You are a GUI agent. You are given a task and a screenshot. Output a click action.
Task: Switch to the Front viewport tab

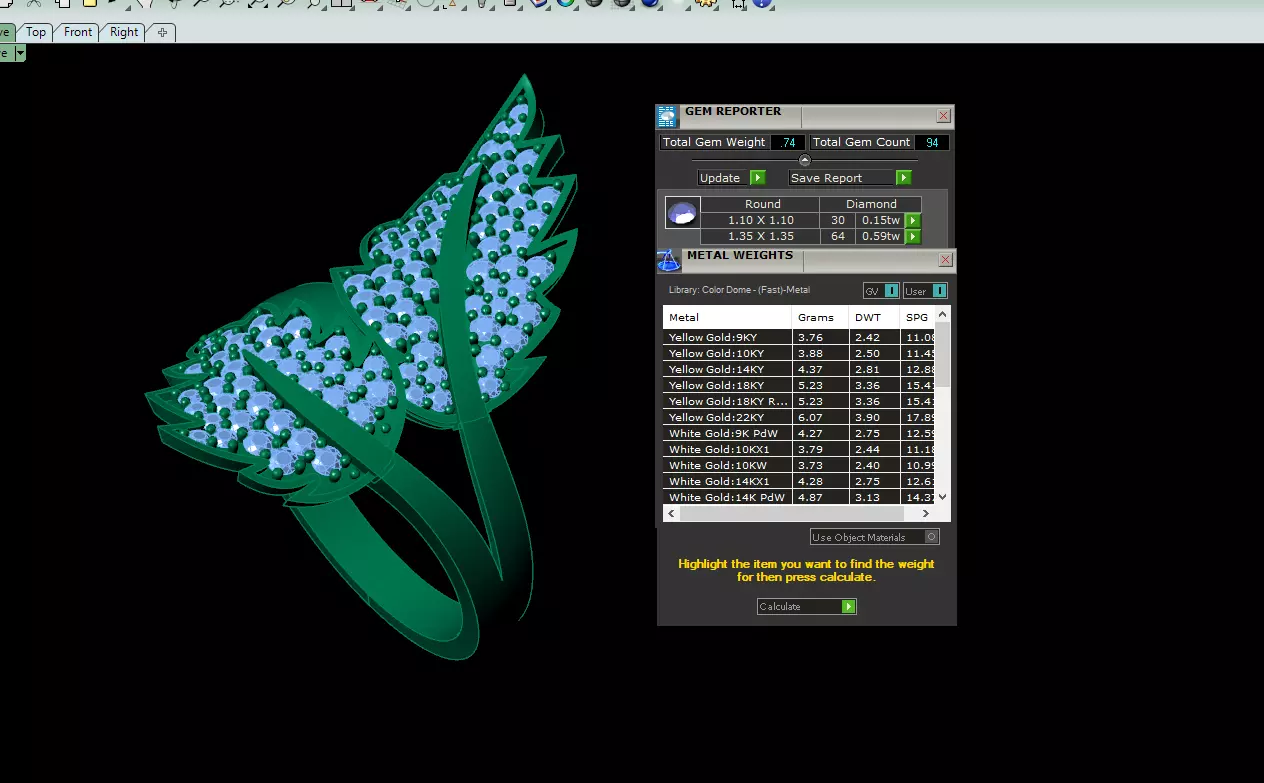tap(78, 32)
